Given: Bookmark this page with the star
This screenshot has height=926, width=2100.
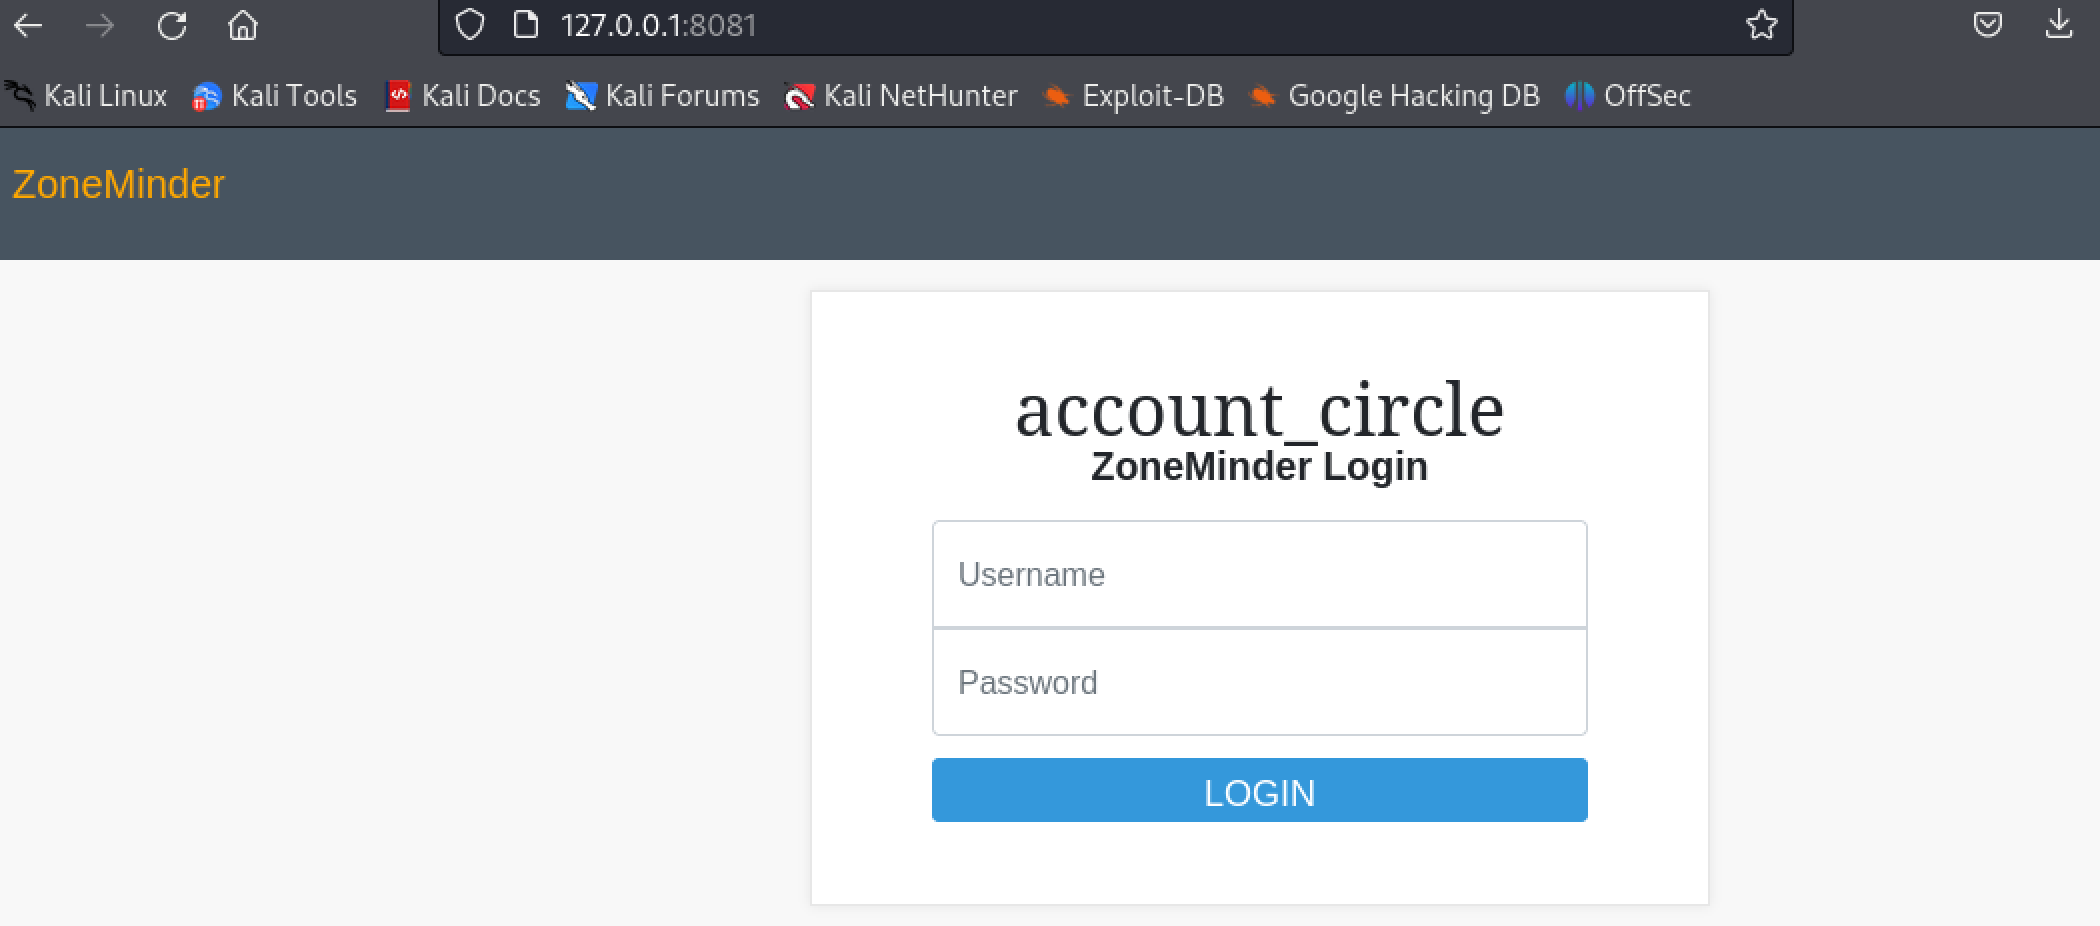Looking at the screenshot, I should tap(1761, 25).
